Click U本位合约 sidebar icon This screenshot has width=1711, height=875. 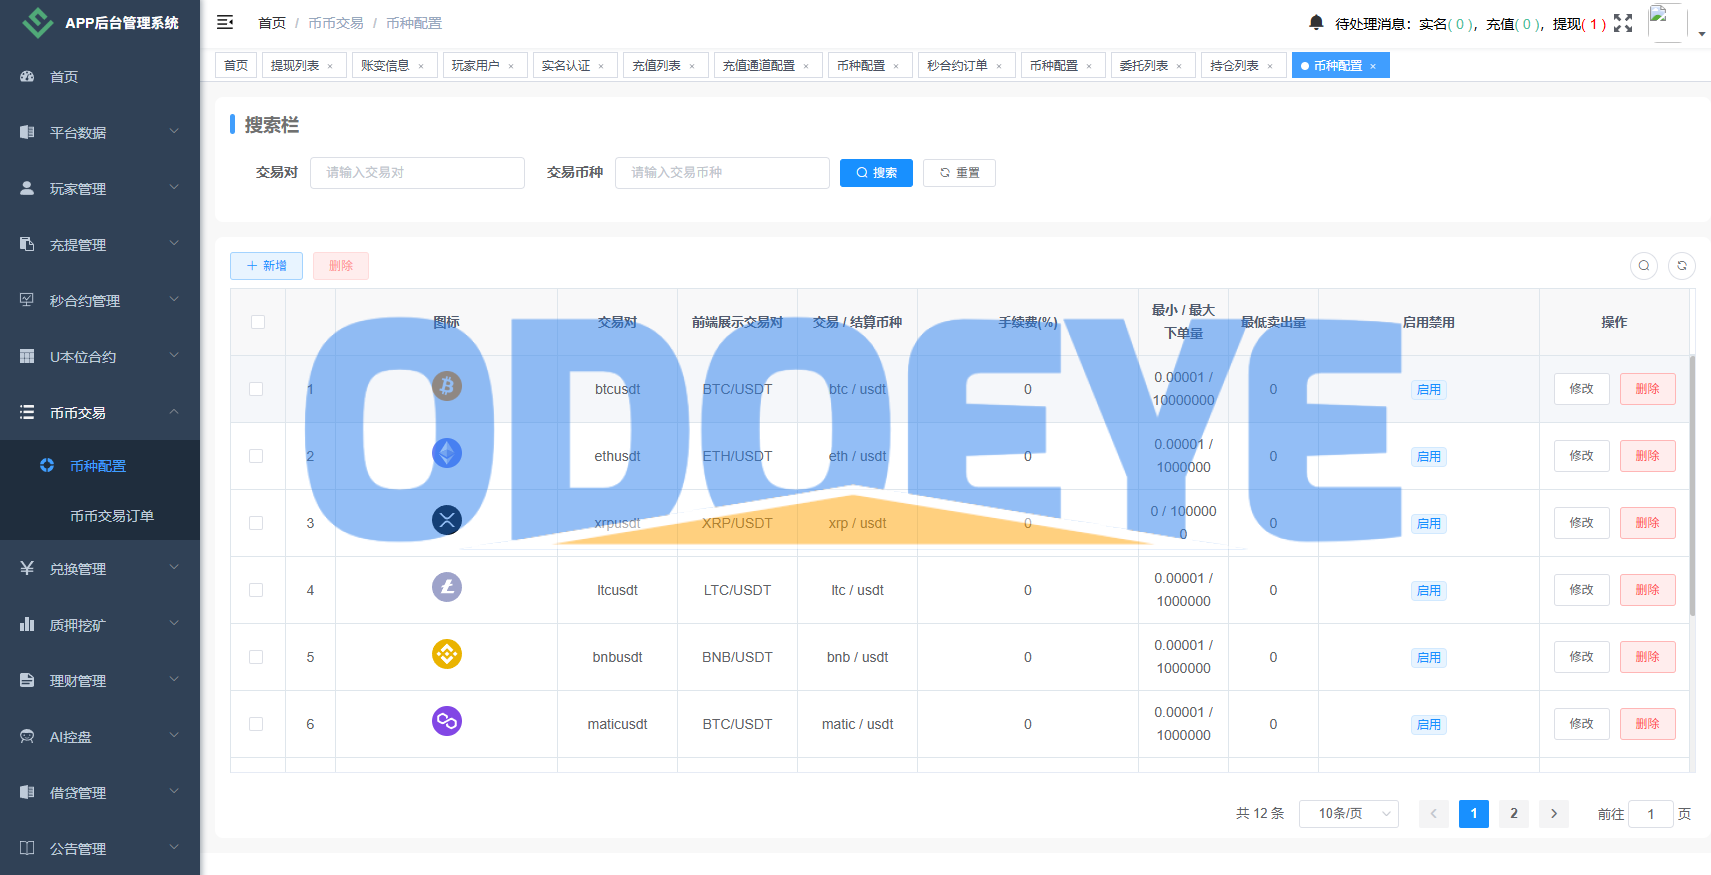pyautogui.click(x=27, y=356)
